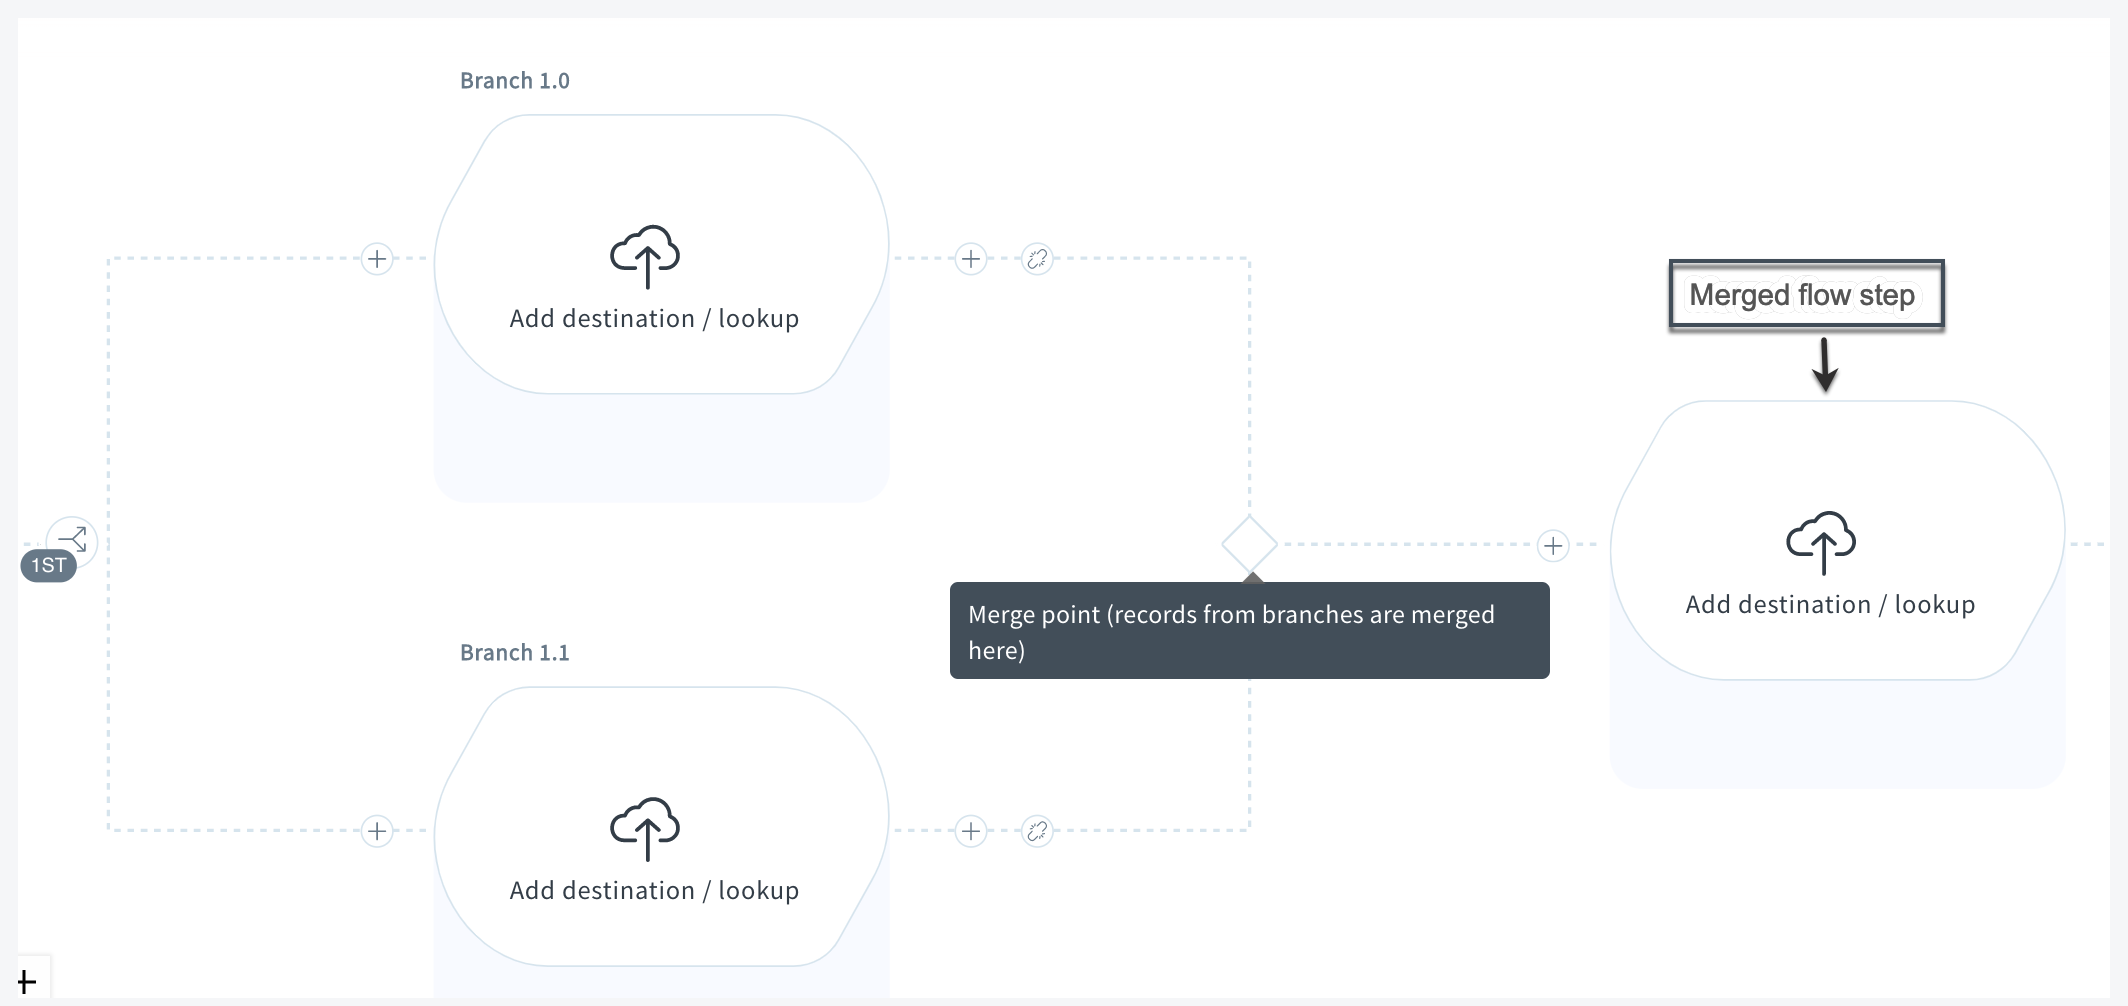Viewport: 2128px width, 1006px height.
Task: Click the unmerge link icon on Branch 1.0
Action: tap(1037, 259)
